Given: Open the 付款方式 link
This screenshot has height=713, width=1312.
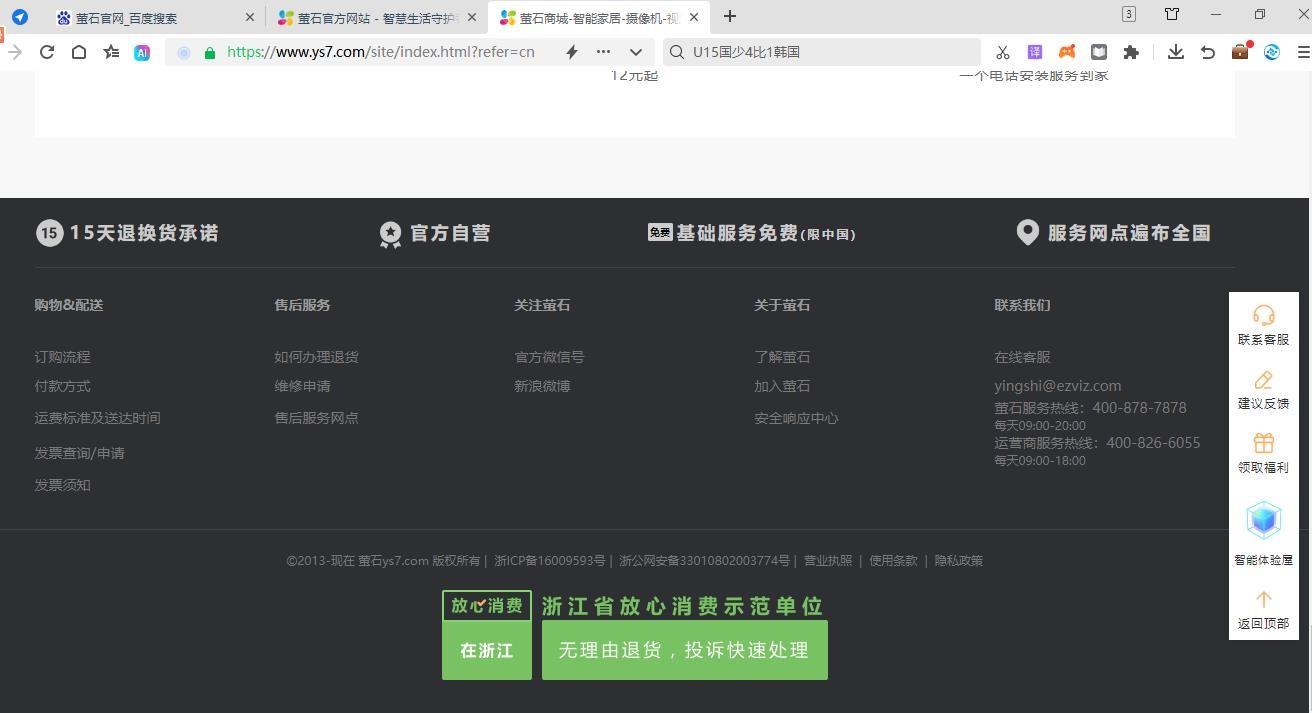Looking at the screenshot, I should [62, 386].
